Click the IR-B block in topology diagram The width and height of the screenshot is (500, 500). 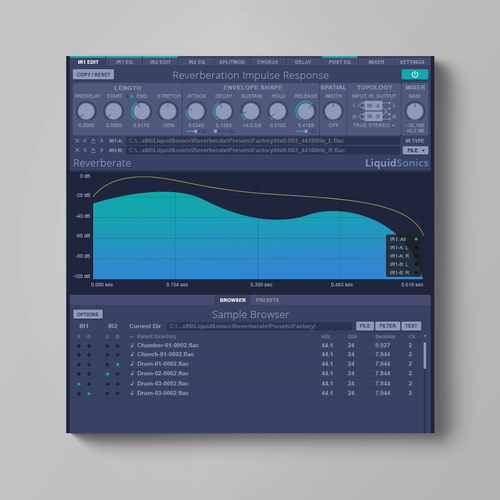pos(373,117)
